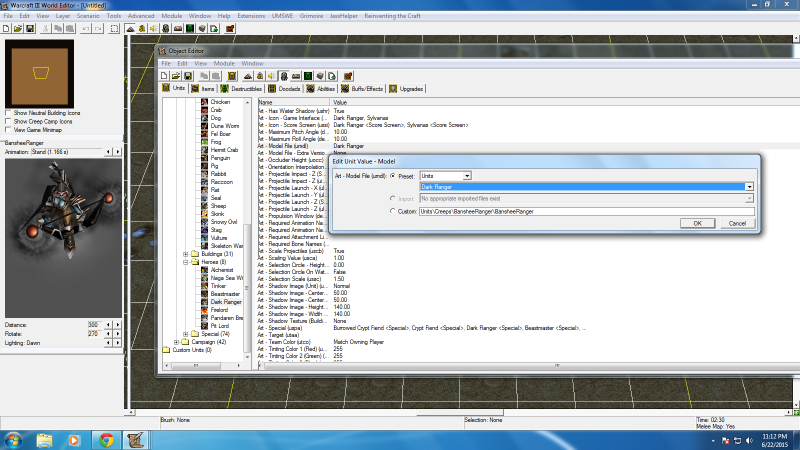Screen dimensions: 800x450
Task: Switch to the Destructibles tab
Action: coord(241,89)
